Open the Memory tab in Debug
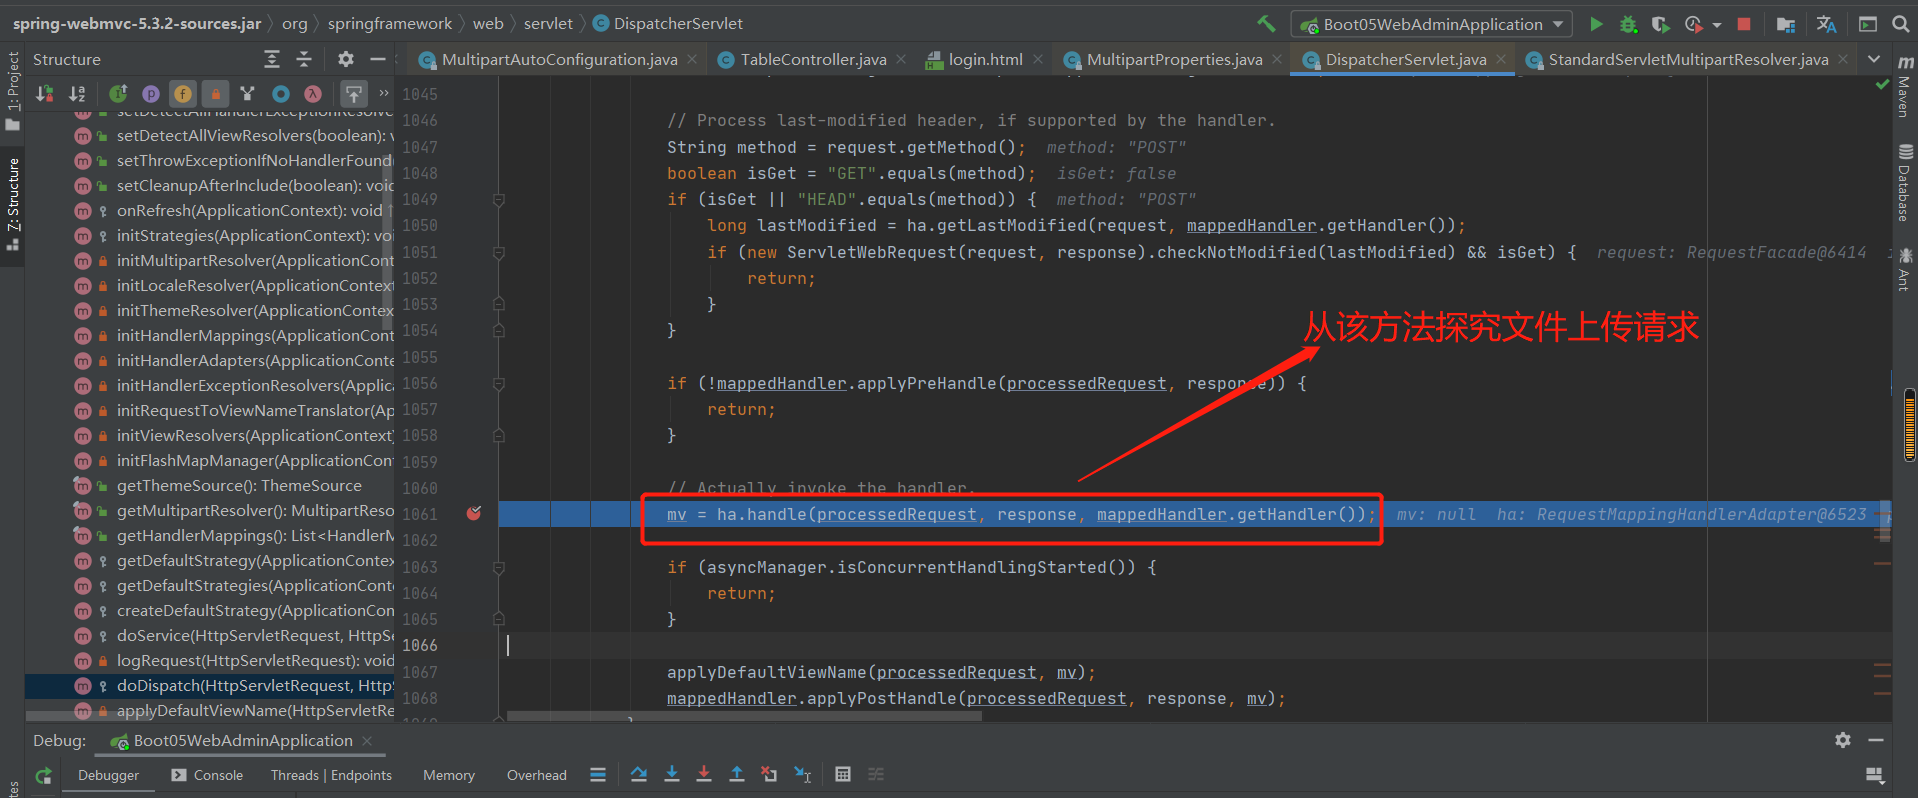The width and height of the screenshot is (1918, 798). coord(449,775)
